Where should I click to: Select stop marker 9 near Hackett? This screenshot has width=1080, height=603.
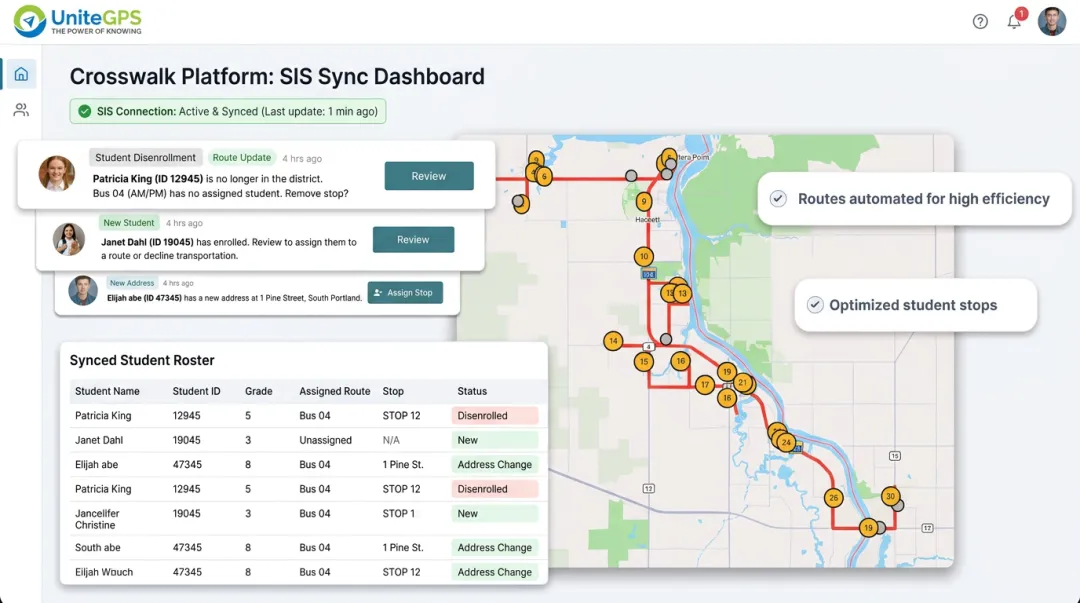(643, 201)
